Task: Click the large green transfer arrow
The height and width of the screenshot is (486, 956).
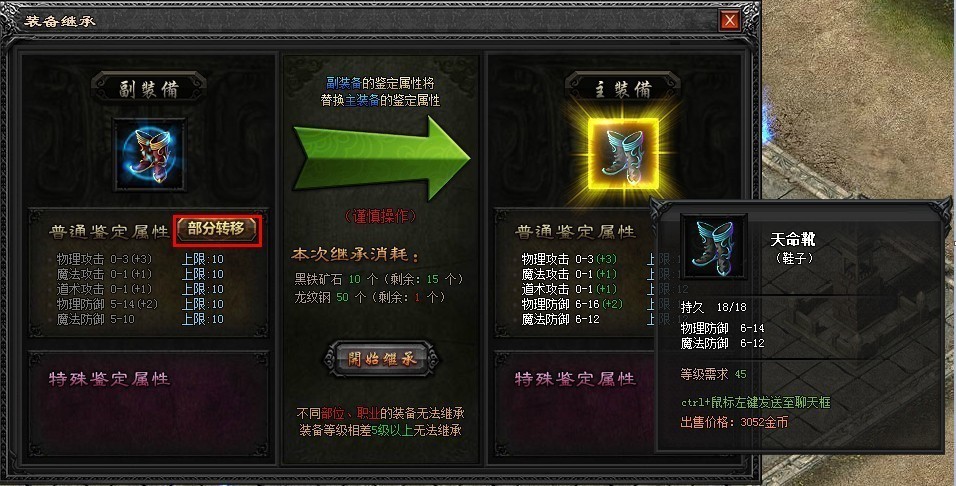Action: pos(382,158)
